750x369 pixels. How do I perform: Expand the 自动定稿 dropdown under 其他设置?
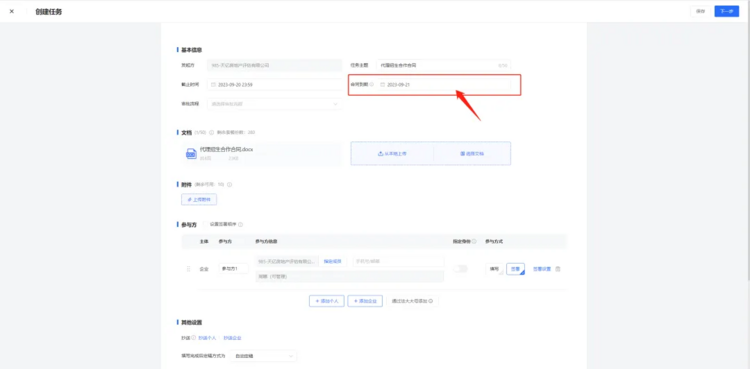263,356
